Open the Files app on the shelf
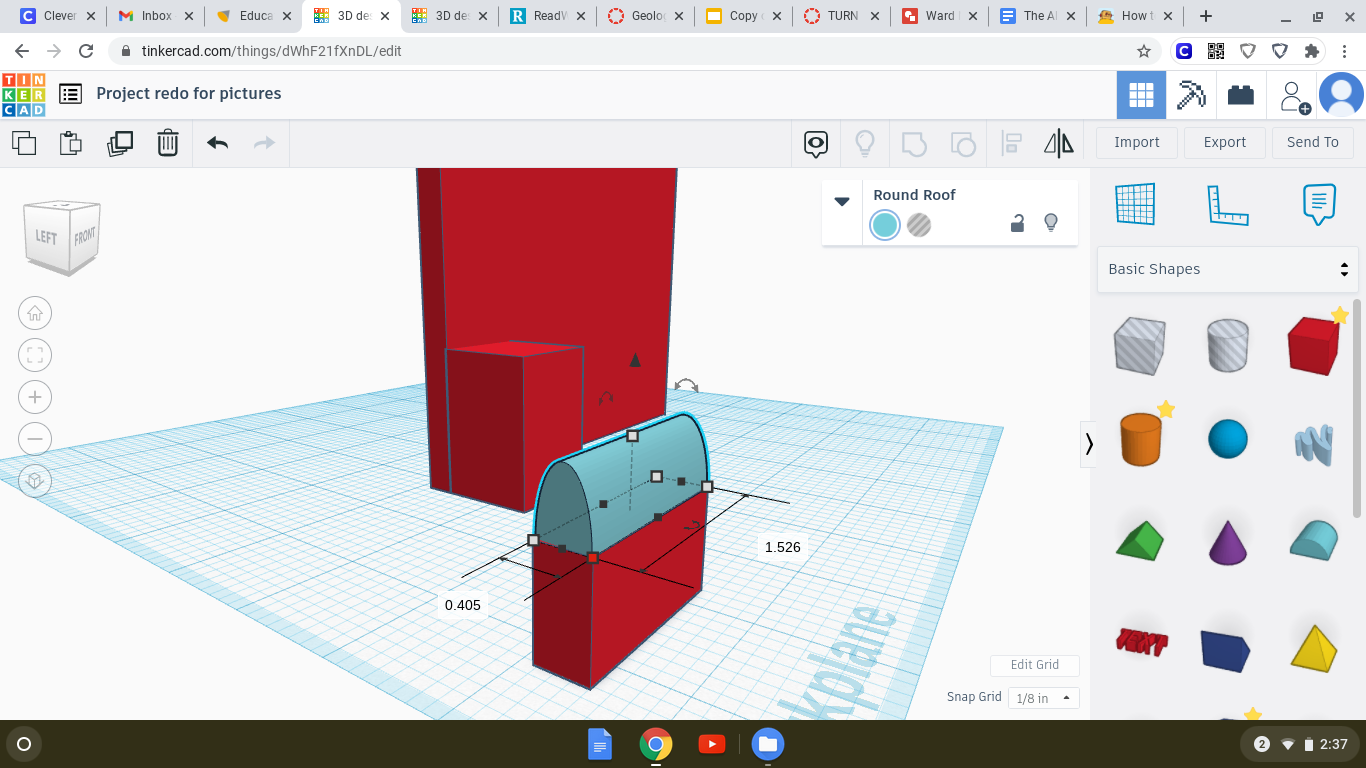Screen dimensions: 1366x768 click(768, 744)
